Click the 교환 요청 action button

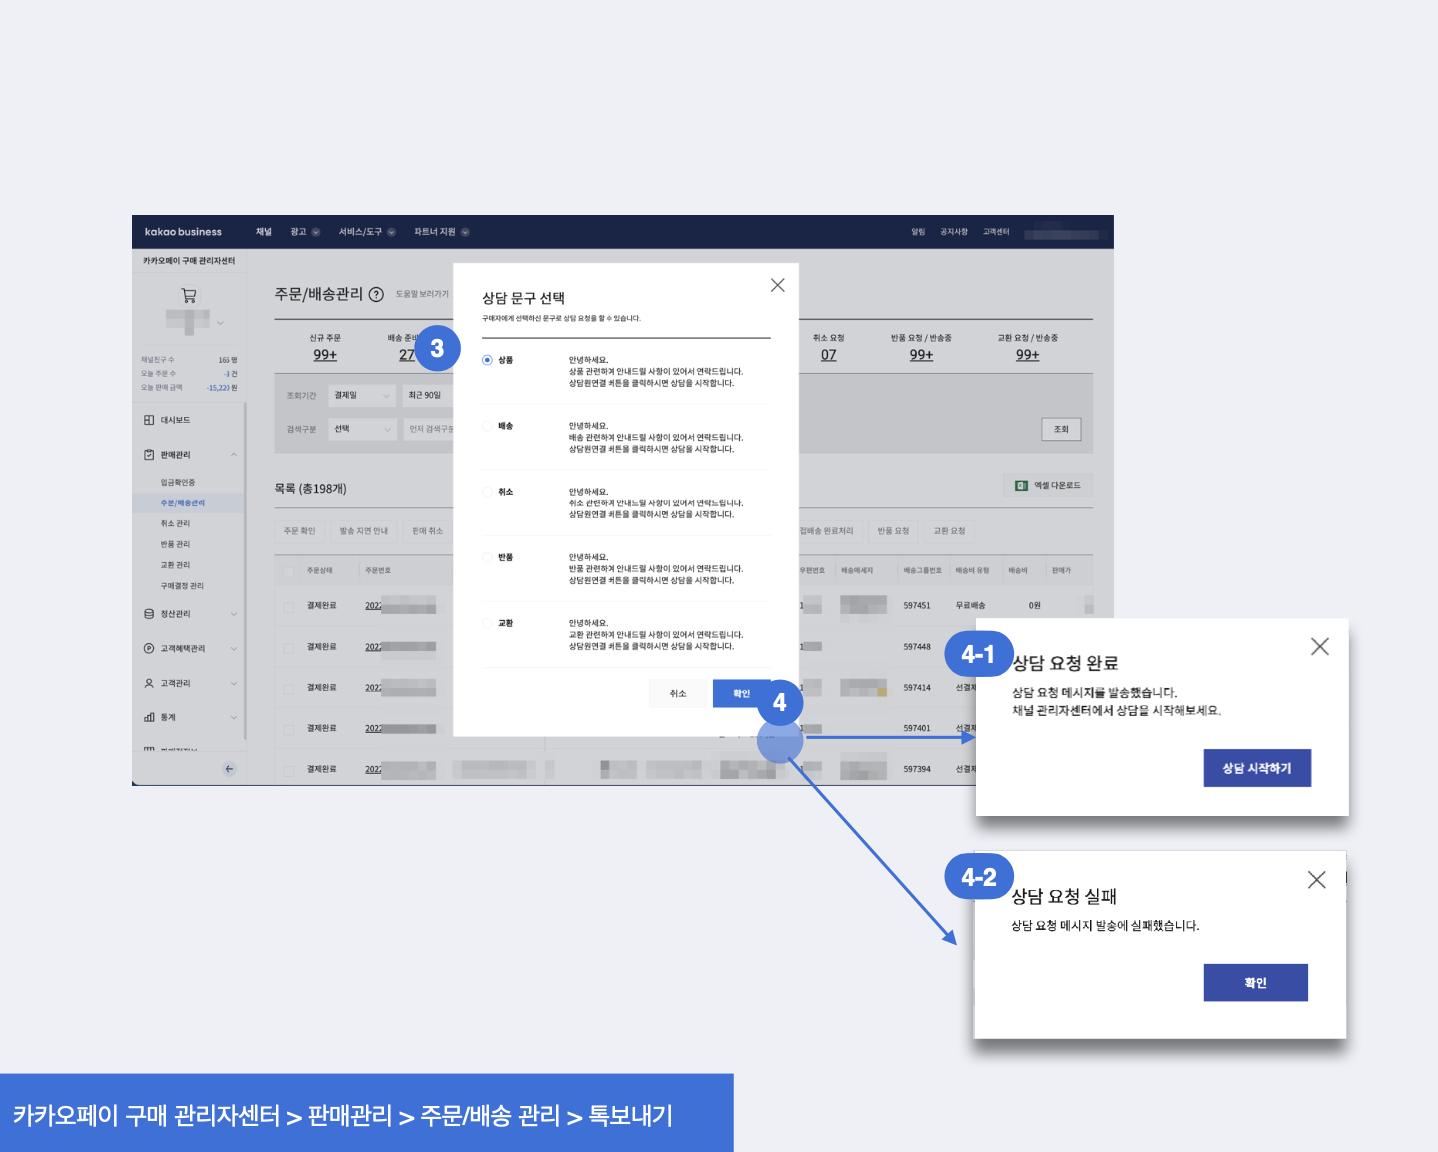[949, 531]
